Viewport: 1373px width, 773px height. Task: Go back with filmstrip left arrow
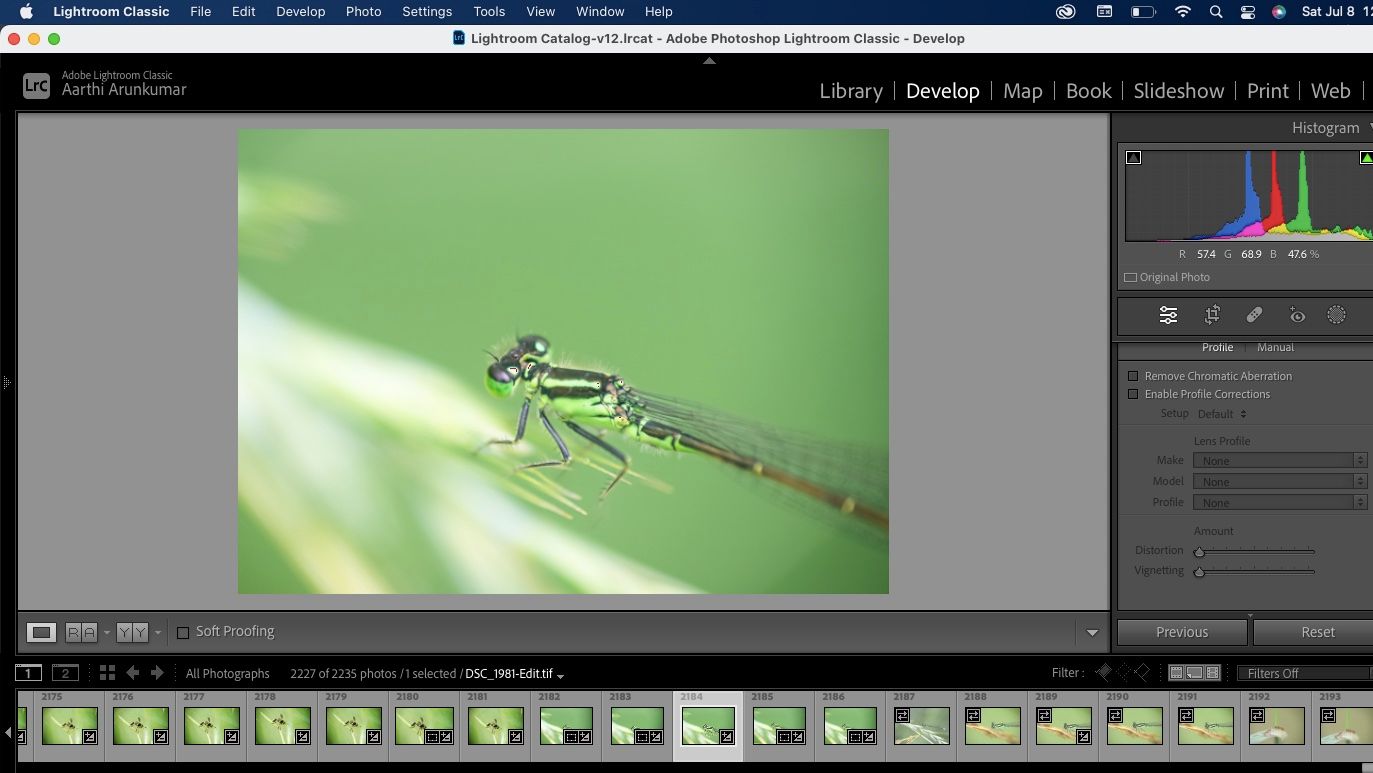point(132,673)
